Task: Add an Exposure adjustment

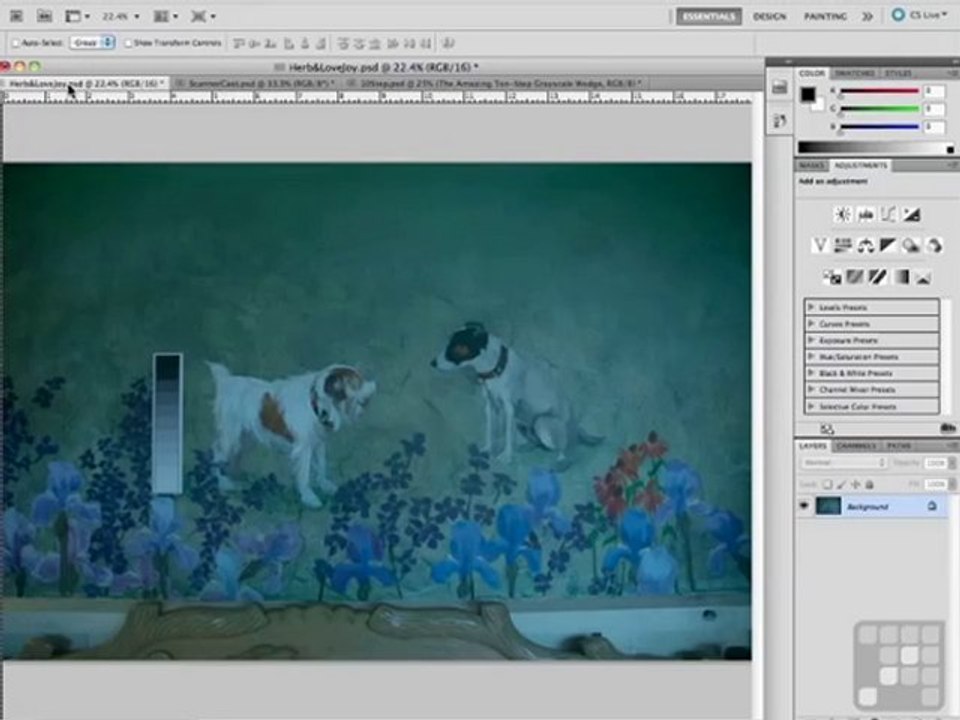Action: 911,214
